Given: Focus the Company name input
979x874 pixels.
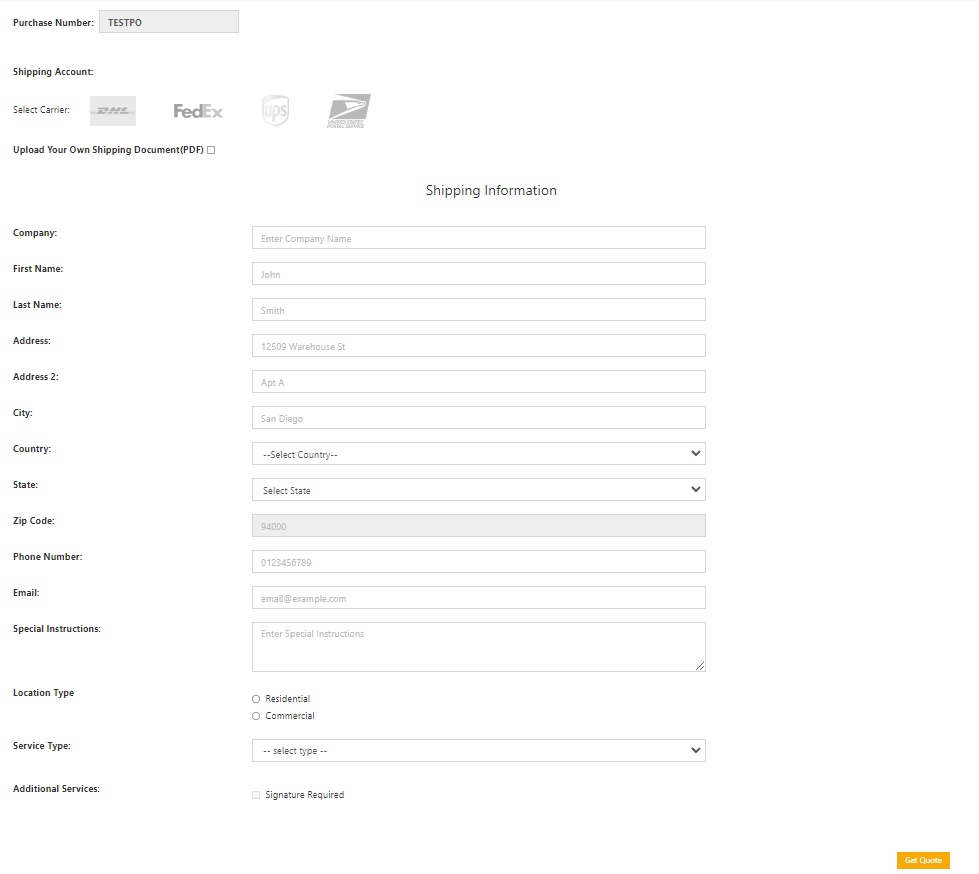Looking at the screenshot, I should tap(478, 238).
